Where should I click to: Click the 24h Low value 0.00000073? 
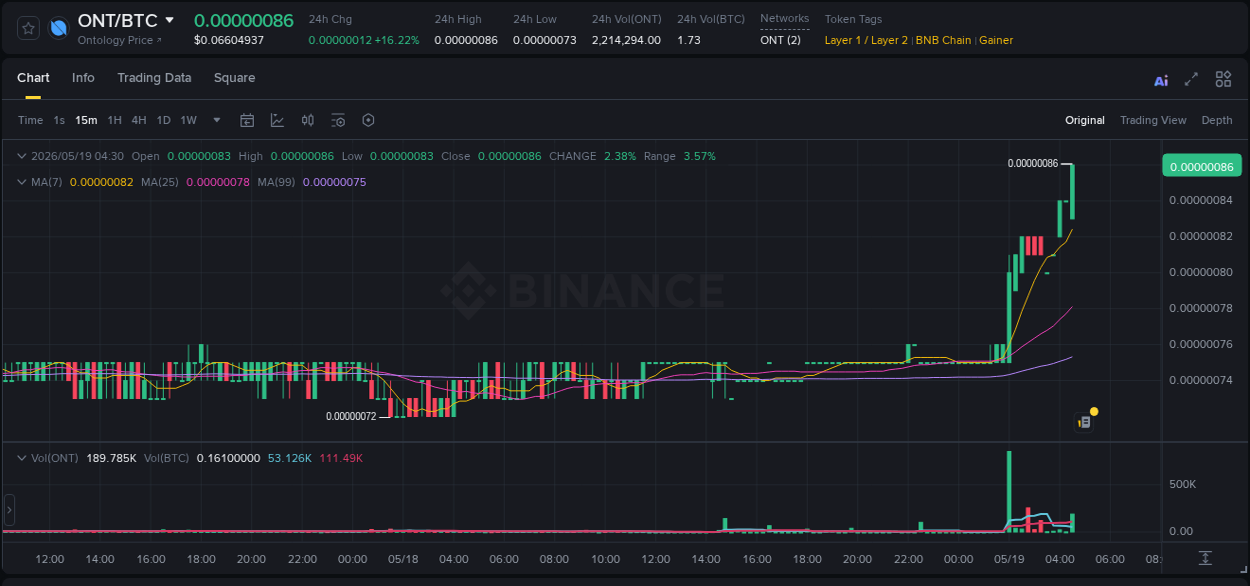[545, 40]
